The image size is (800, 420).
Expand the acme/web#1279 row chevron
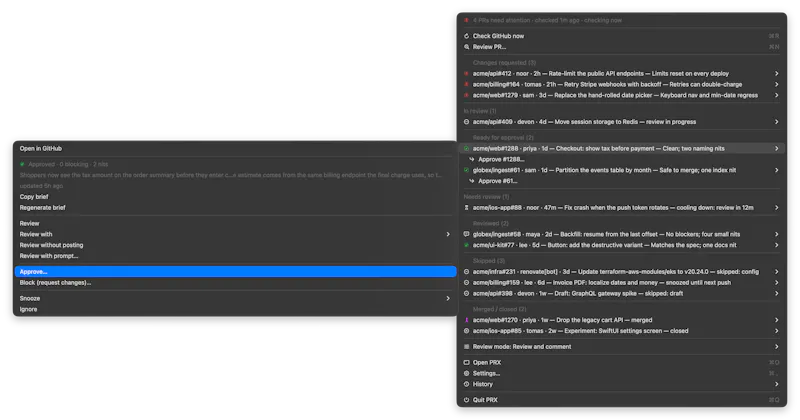[777, 95]
